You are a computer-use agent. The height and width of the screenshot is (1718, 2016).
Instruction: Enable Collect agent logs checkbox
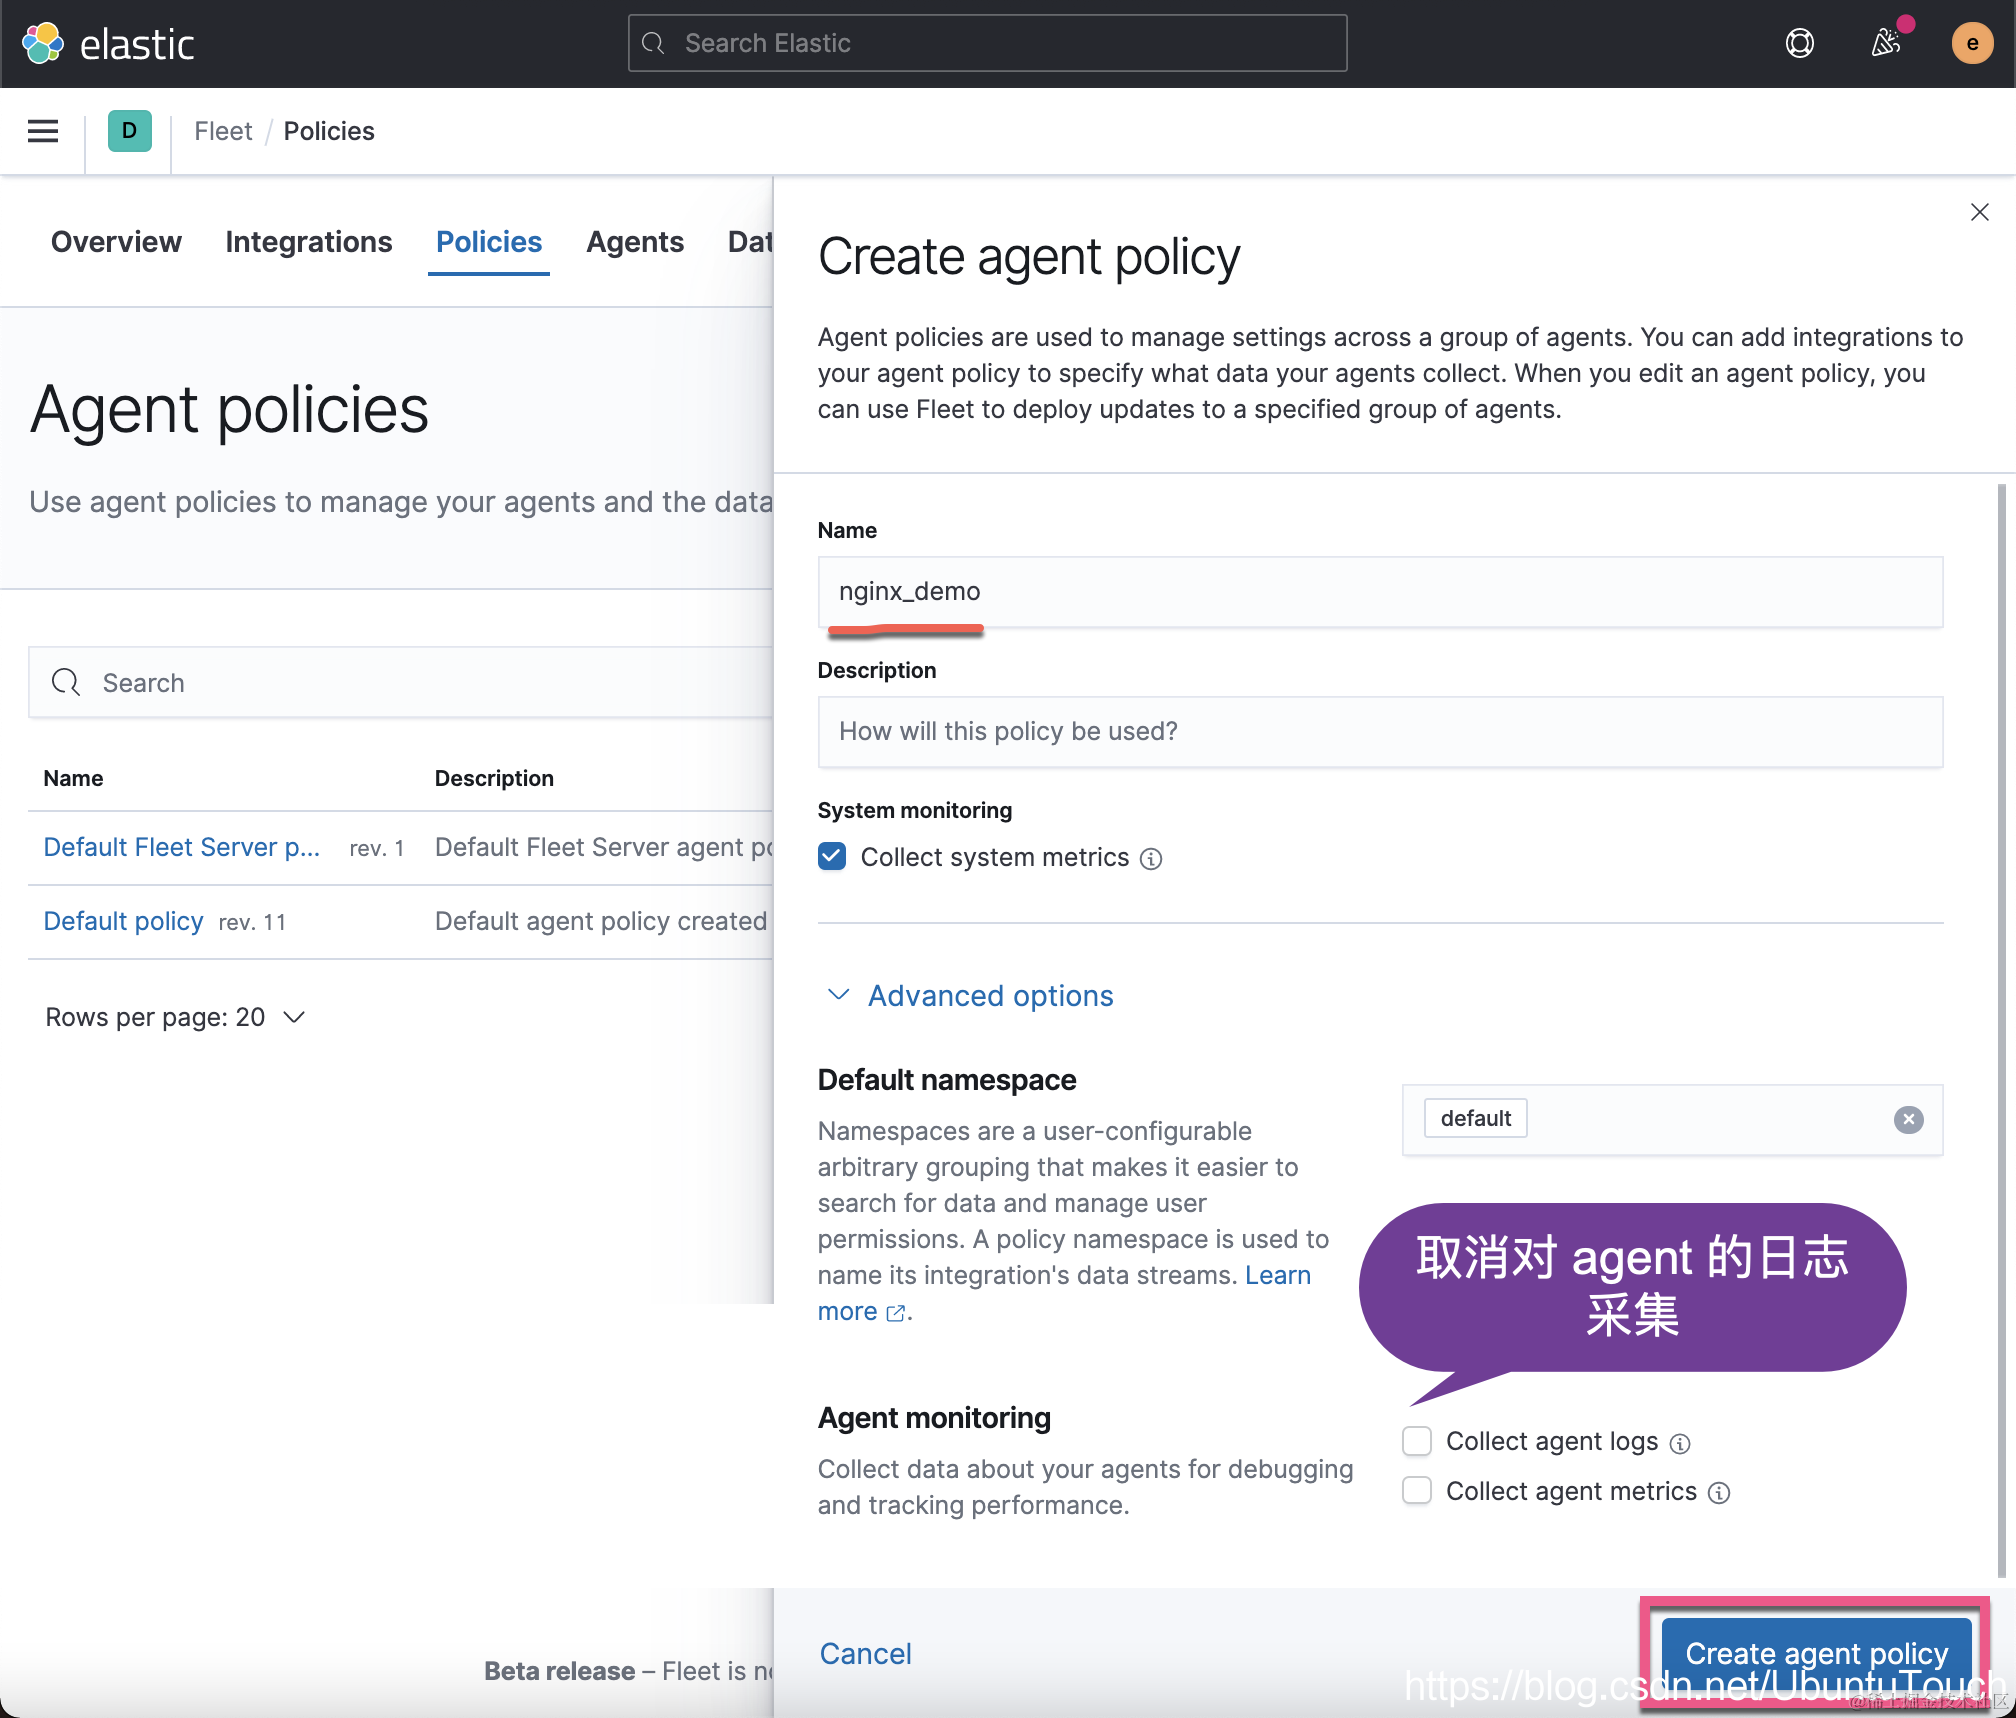1417,1441
